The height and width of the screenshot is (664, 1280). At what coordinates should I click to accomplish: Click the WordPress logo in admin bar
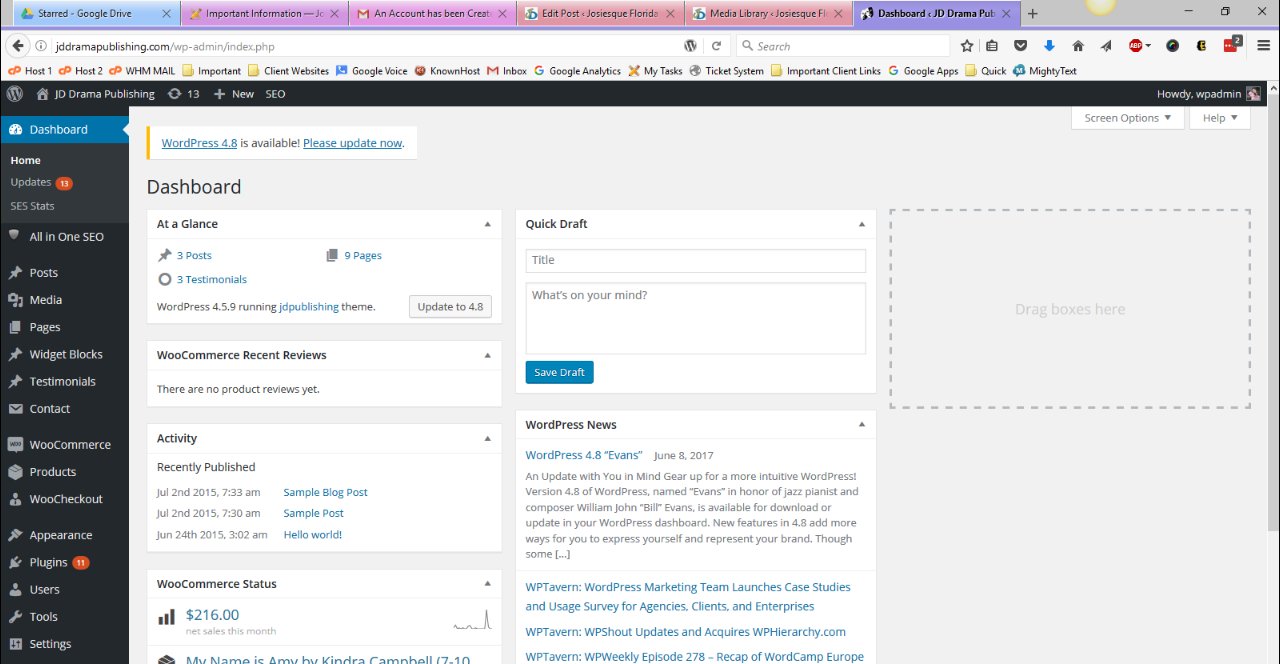click(15, 93)
